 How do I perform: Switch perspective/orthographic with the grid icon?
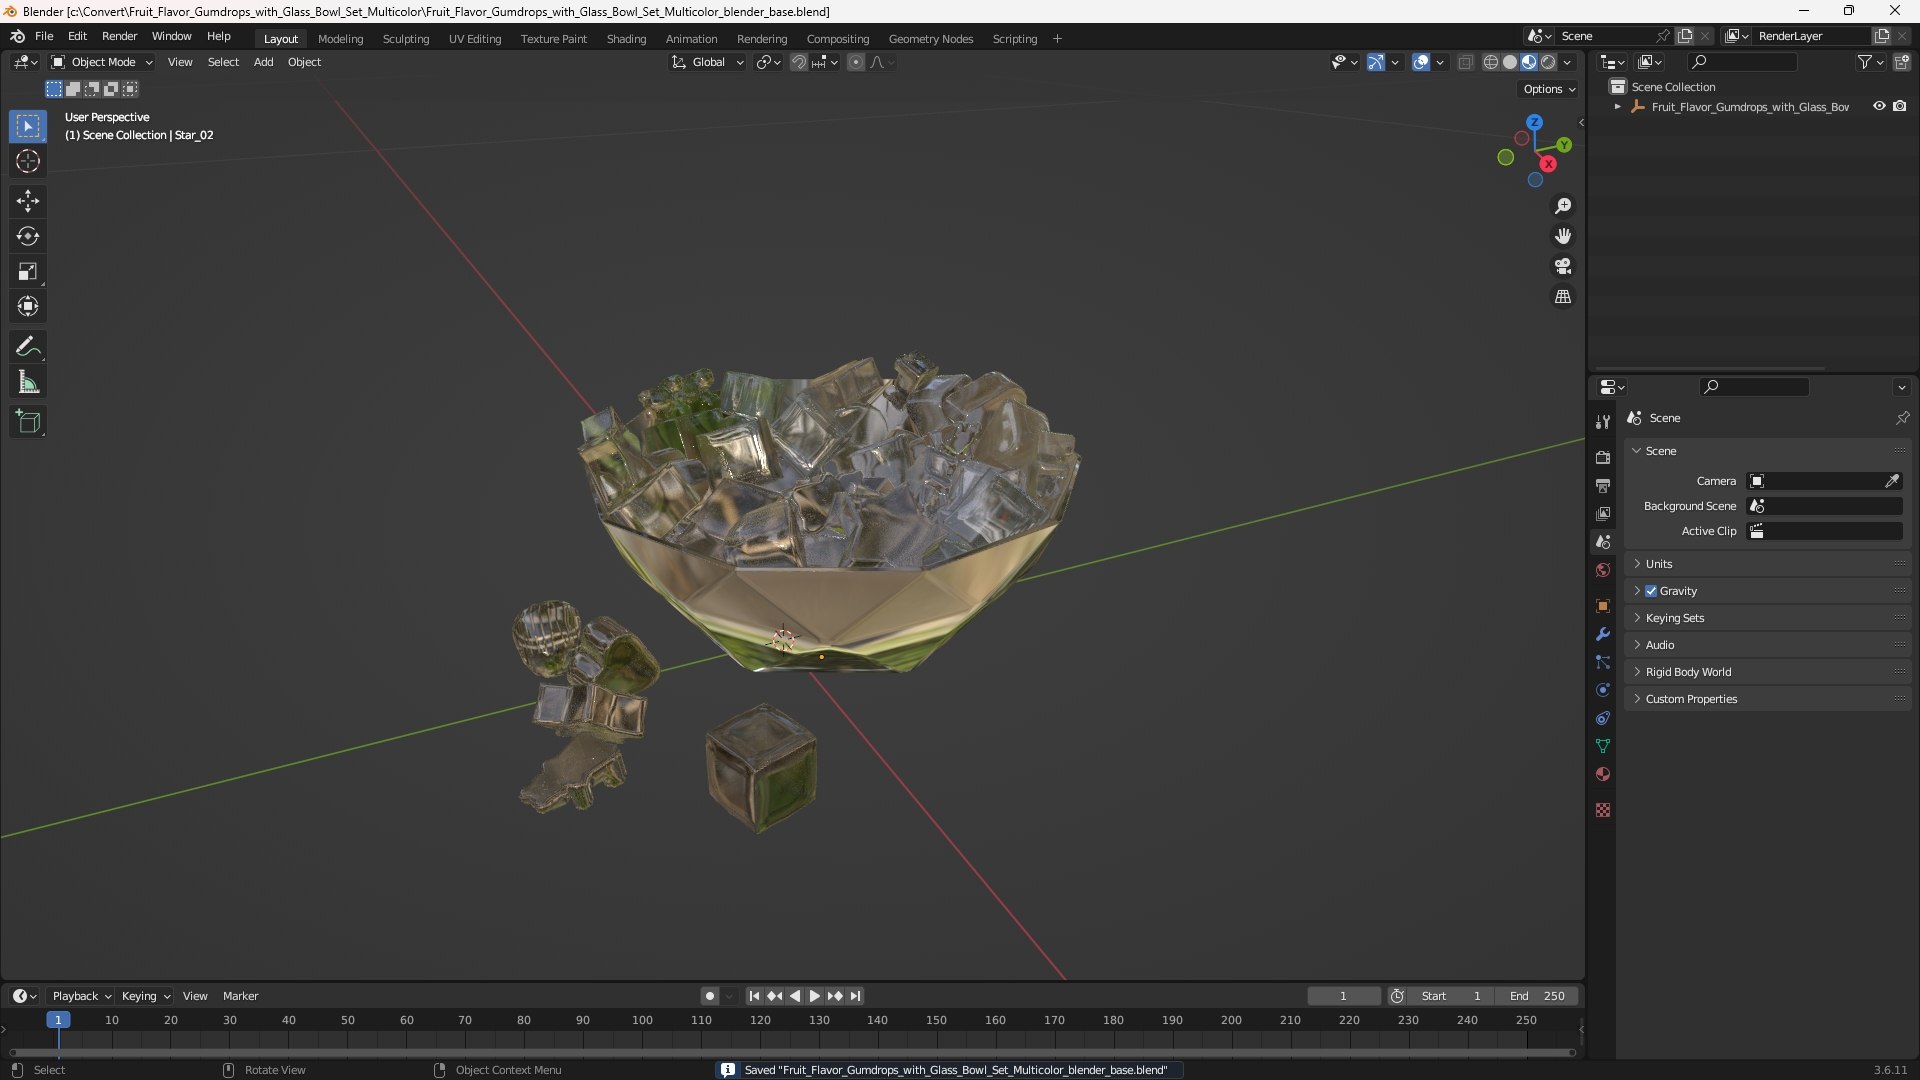(x=1563, y=297)
